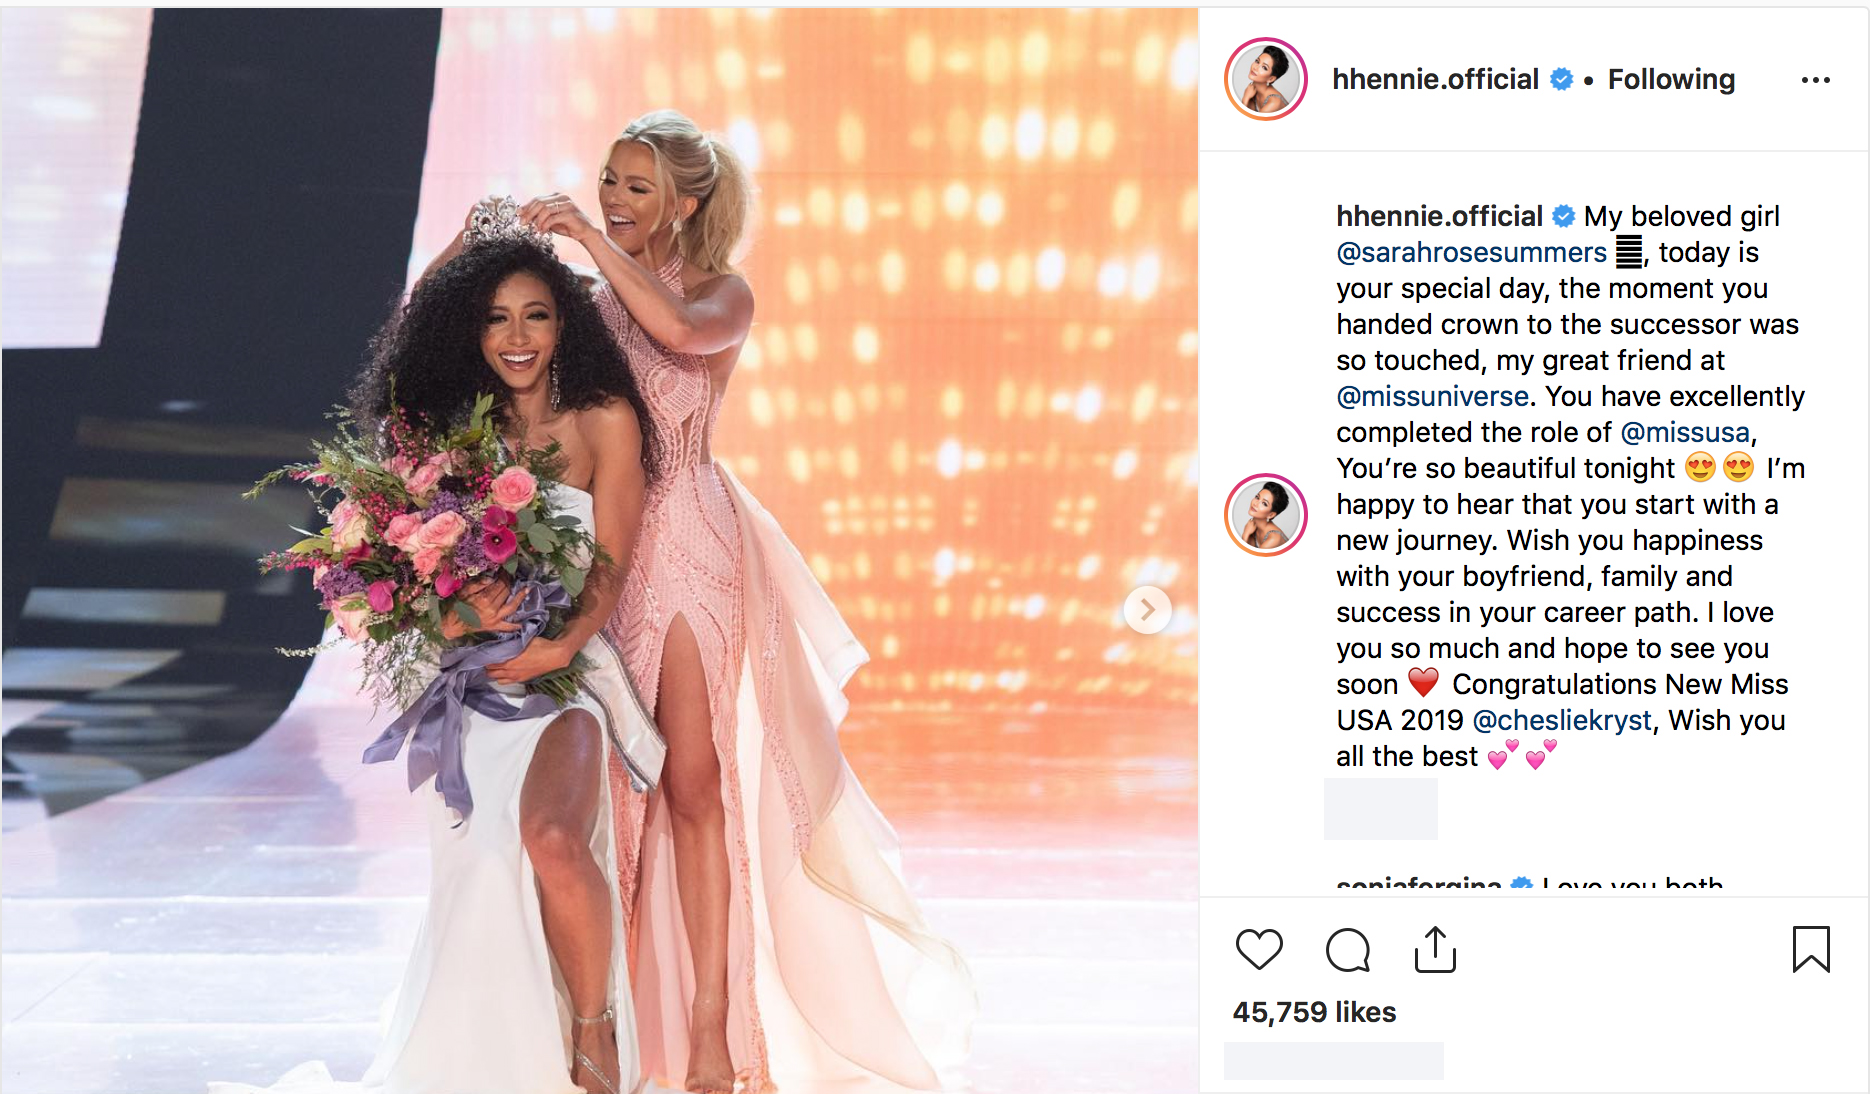1870x1094 pixels.
Task: Open comments with the speech bubble icon
Action: coord(1347,949)
